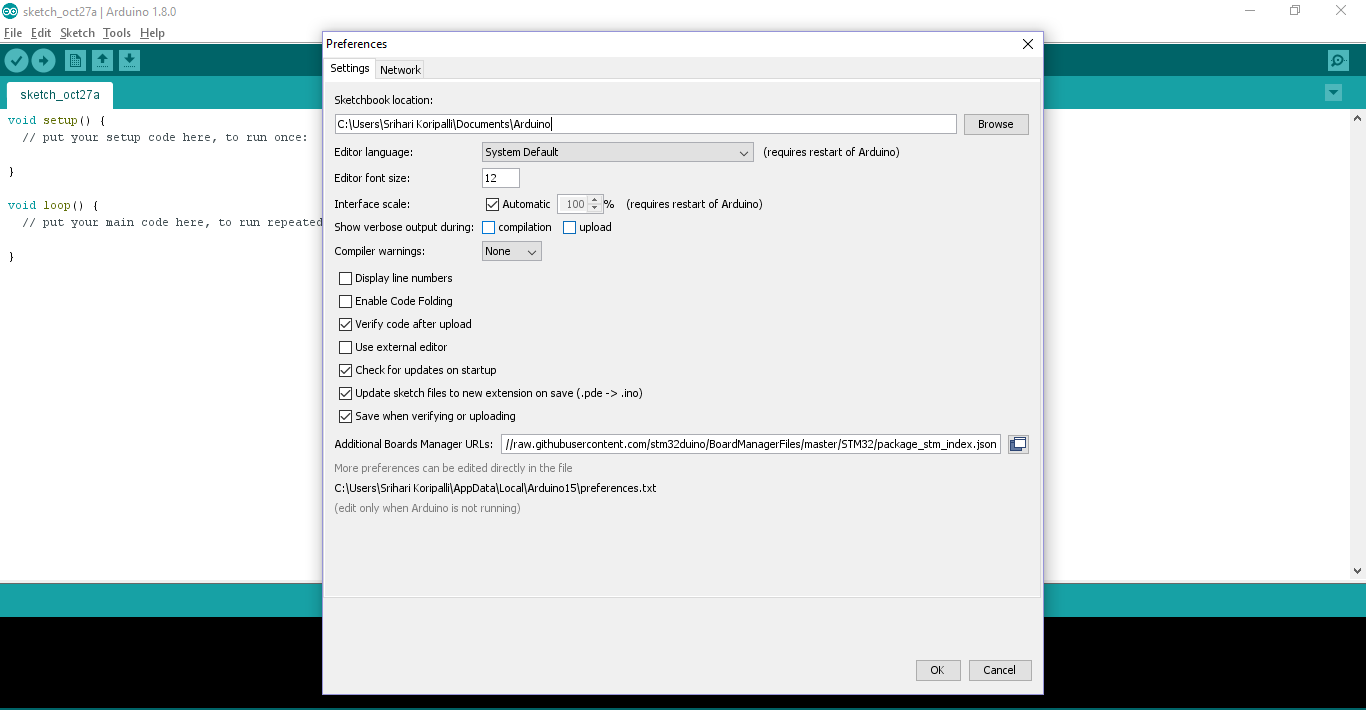Image resolution: width=1366 pixels, height=710 pixels.
Task: Open the Tools menu
Action: click(x=116, y=32)
